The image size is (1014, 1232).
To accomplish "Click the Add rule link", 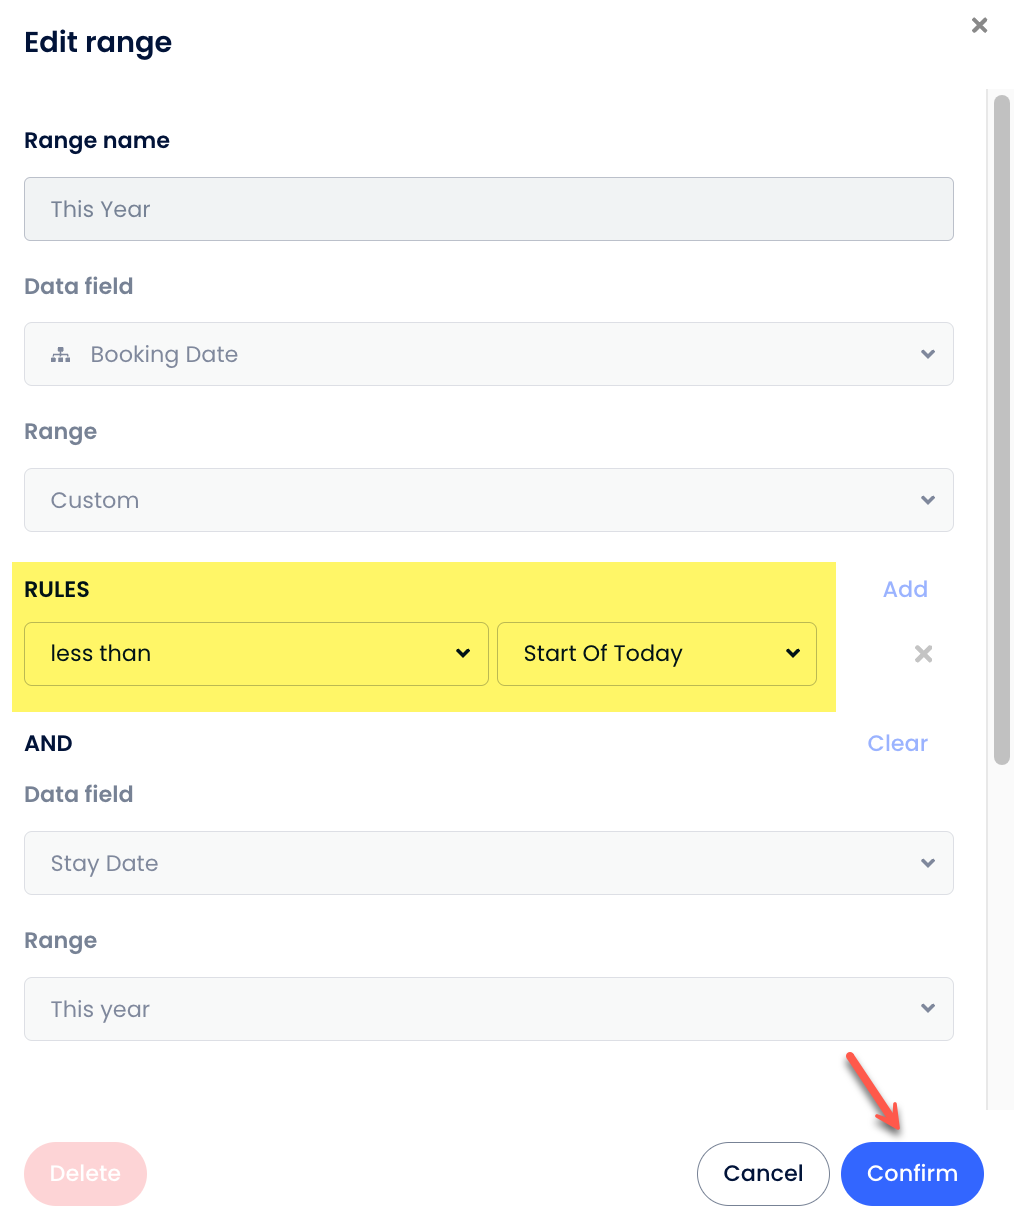I will point(905,589).
